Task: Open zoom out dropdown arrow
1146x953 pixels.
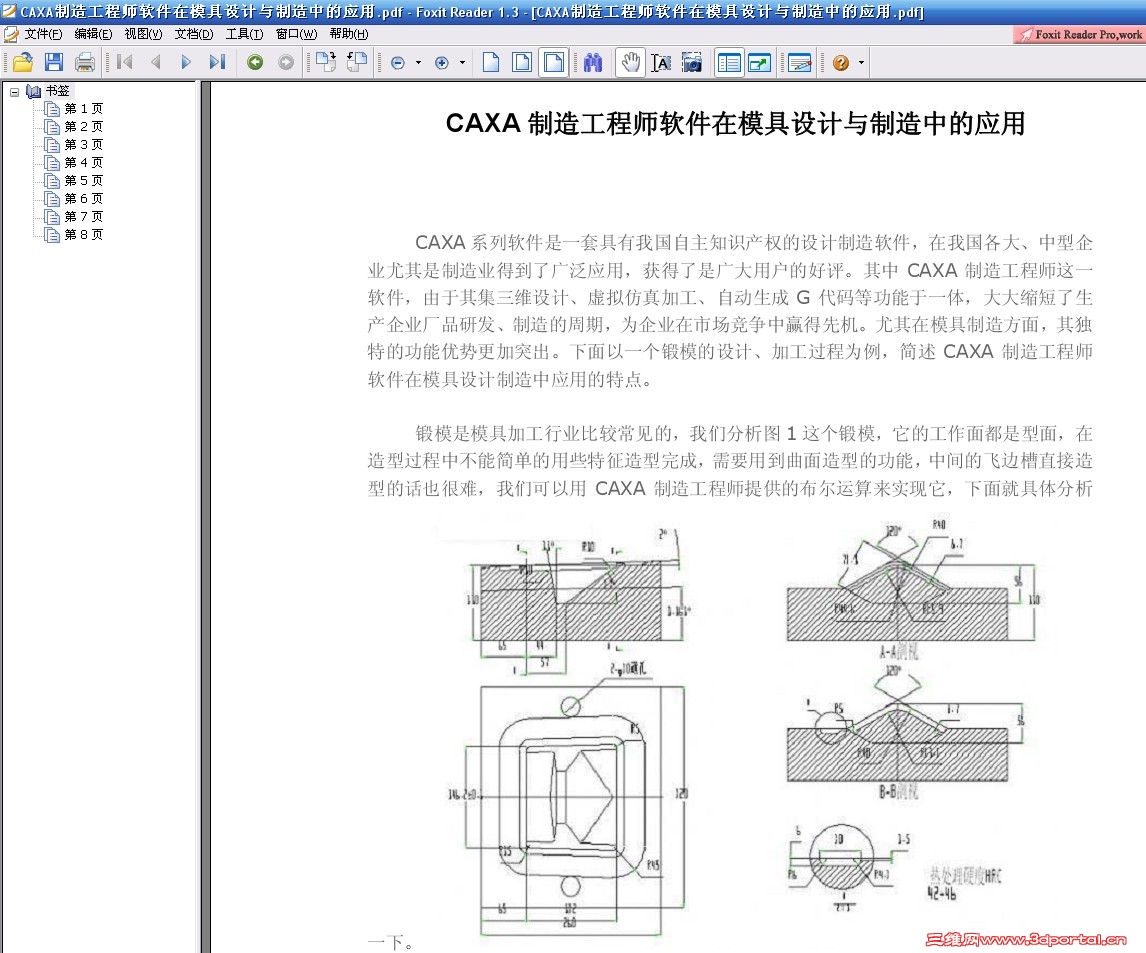Action: (419, 64)
